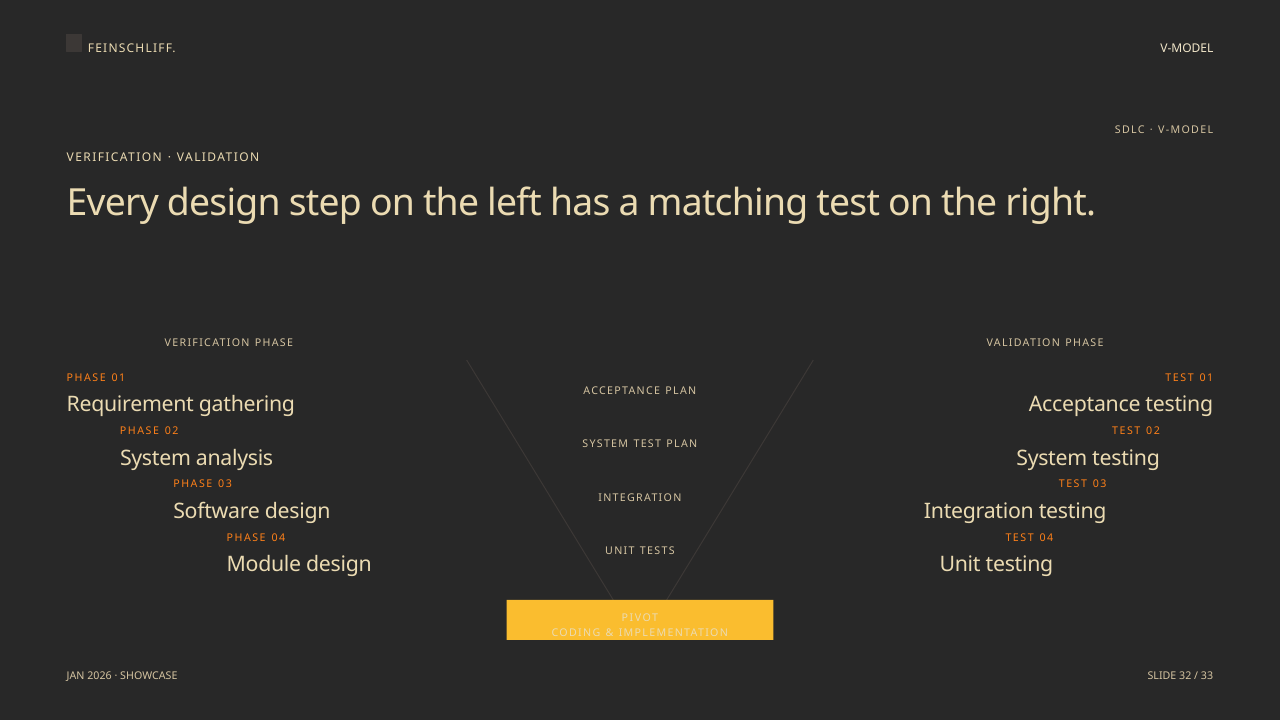Select the Requirement gathering phase label
The width and height of the screenshot is (1281, 720).
coord(180,404)
